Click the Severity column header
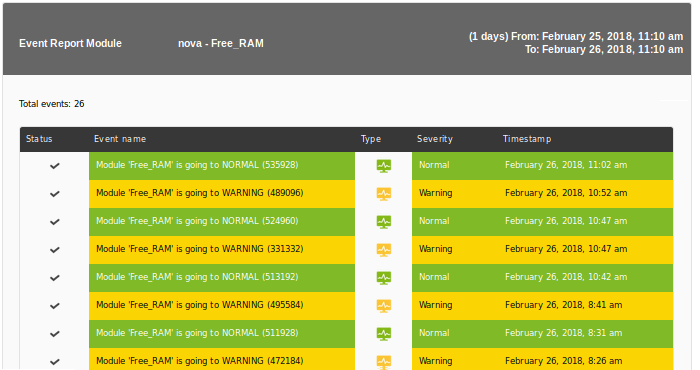 pos(435,139)
